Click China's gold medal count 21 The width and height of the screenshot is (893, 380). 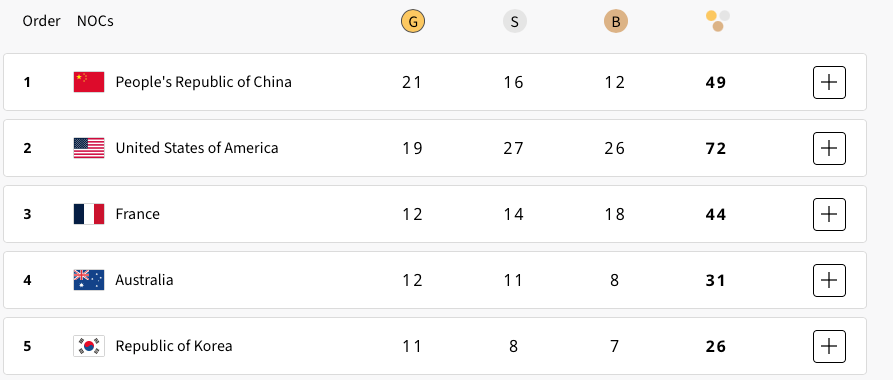[x=412, y=83]
